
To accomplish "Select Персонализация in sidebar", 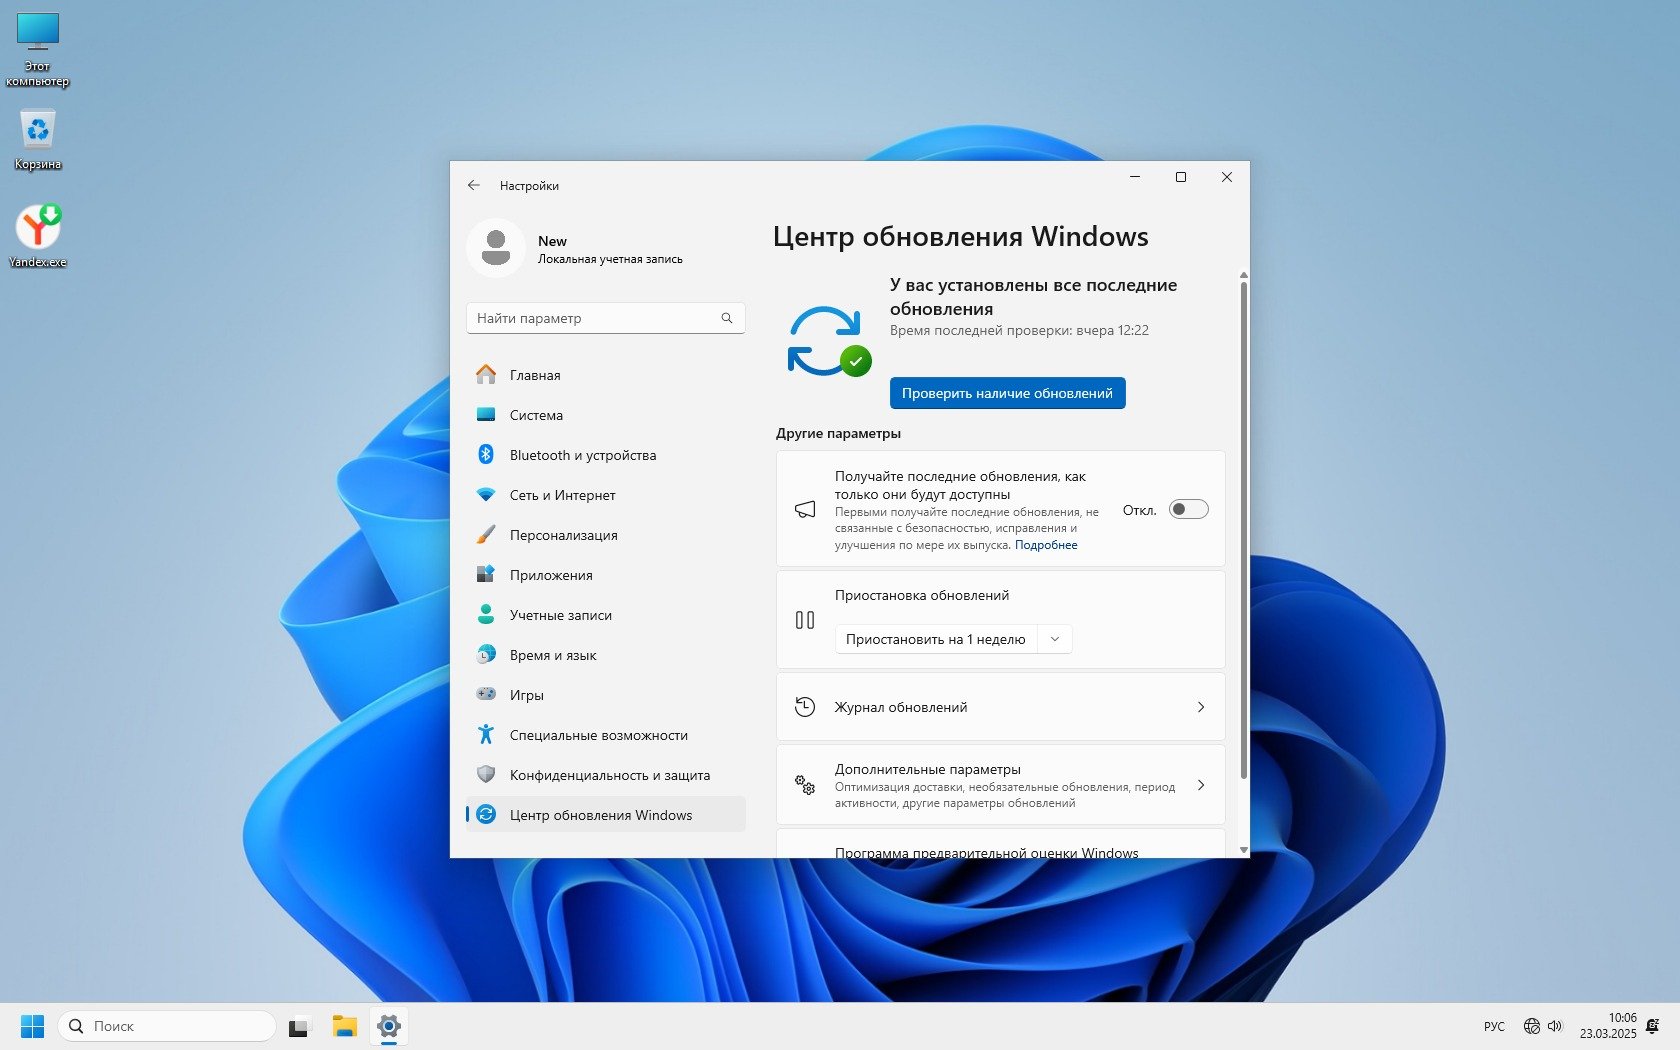I will (x=563, y=535).
